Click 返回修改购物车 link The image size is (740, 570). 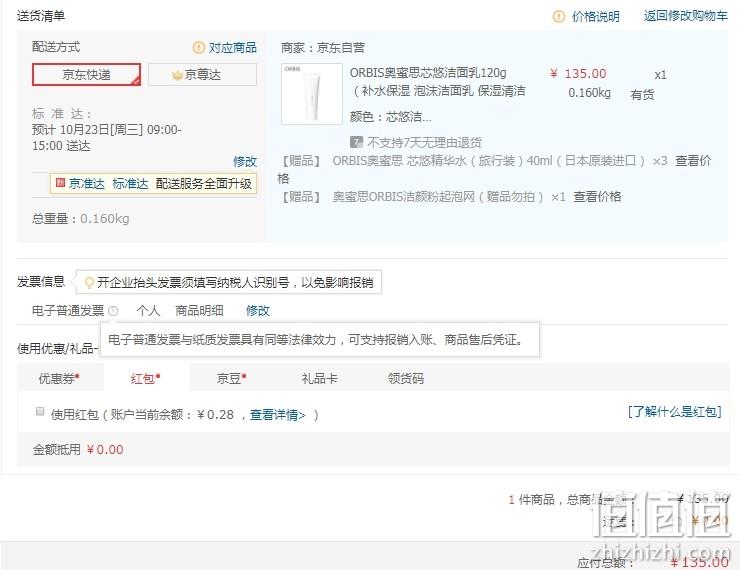coord(686,16)
